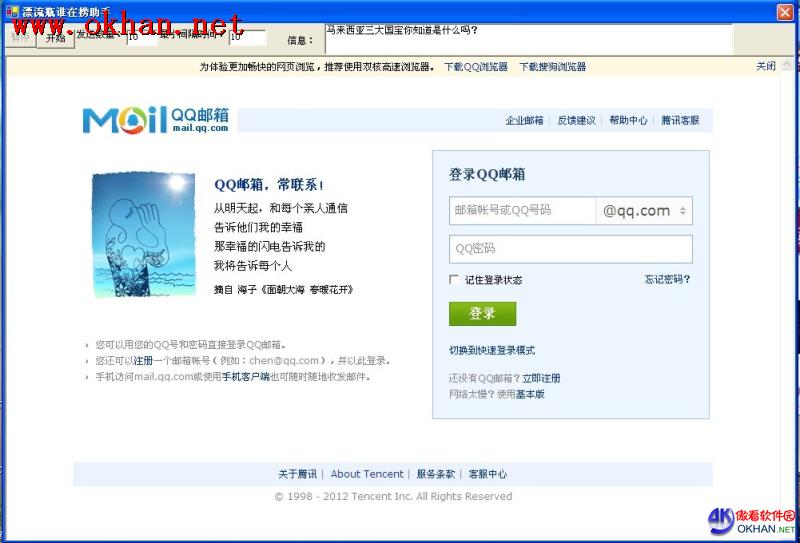Open the 服务条款 terms link
800x543 pixels.
pos(436,474)
